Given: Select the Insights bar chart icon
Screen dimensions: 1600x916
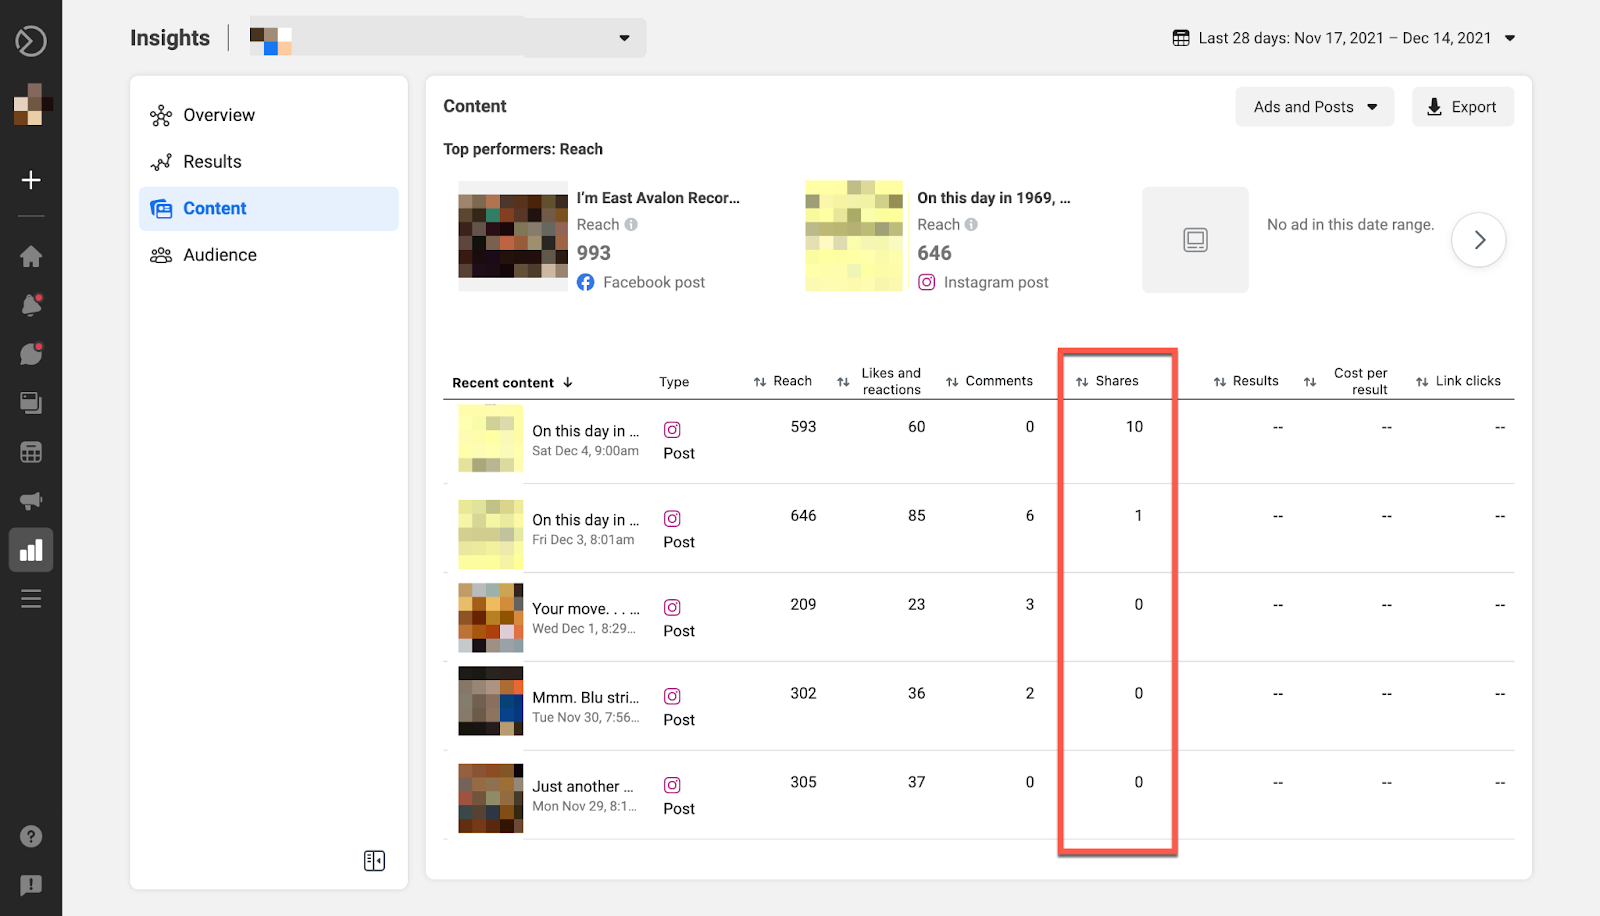Looking at the screenshot, I should coord(31,549).
